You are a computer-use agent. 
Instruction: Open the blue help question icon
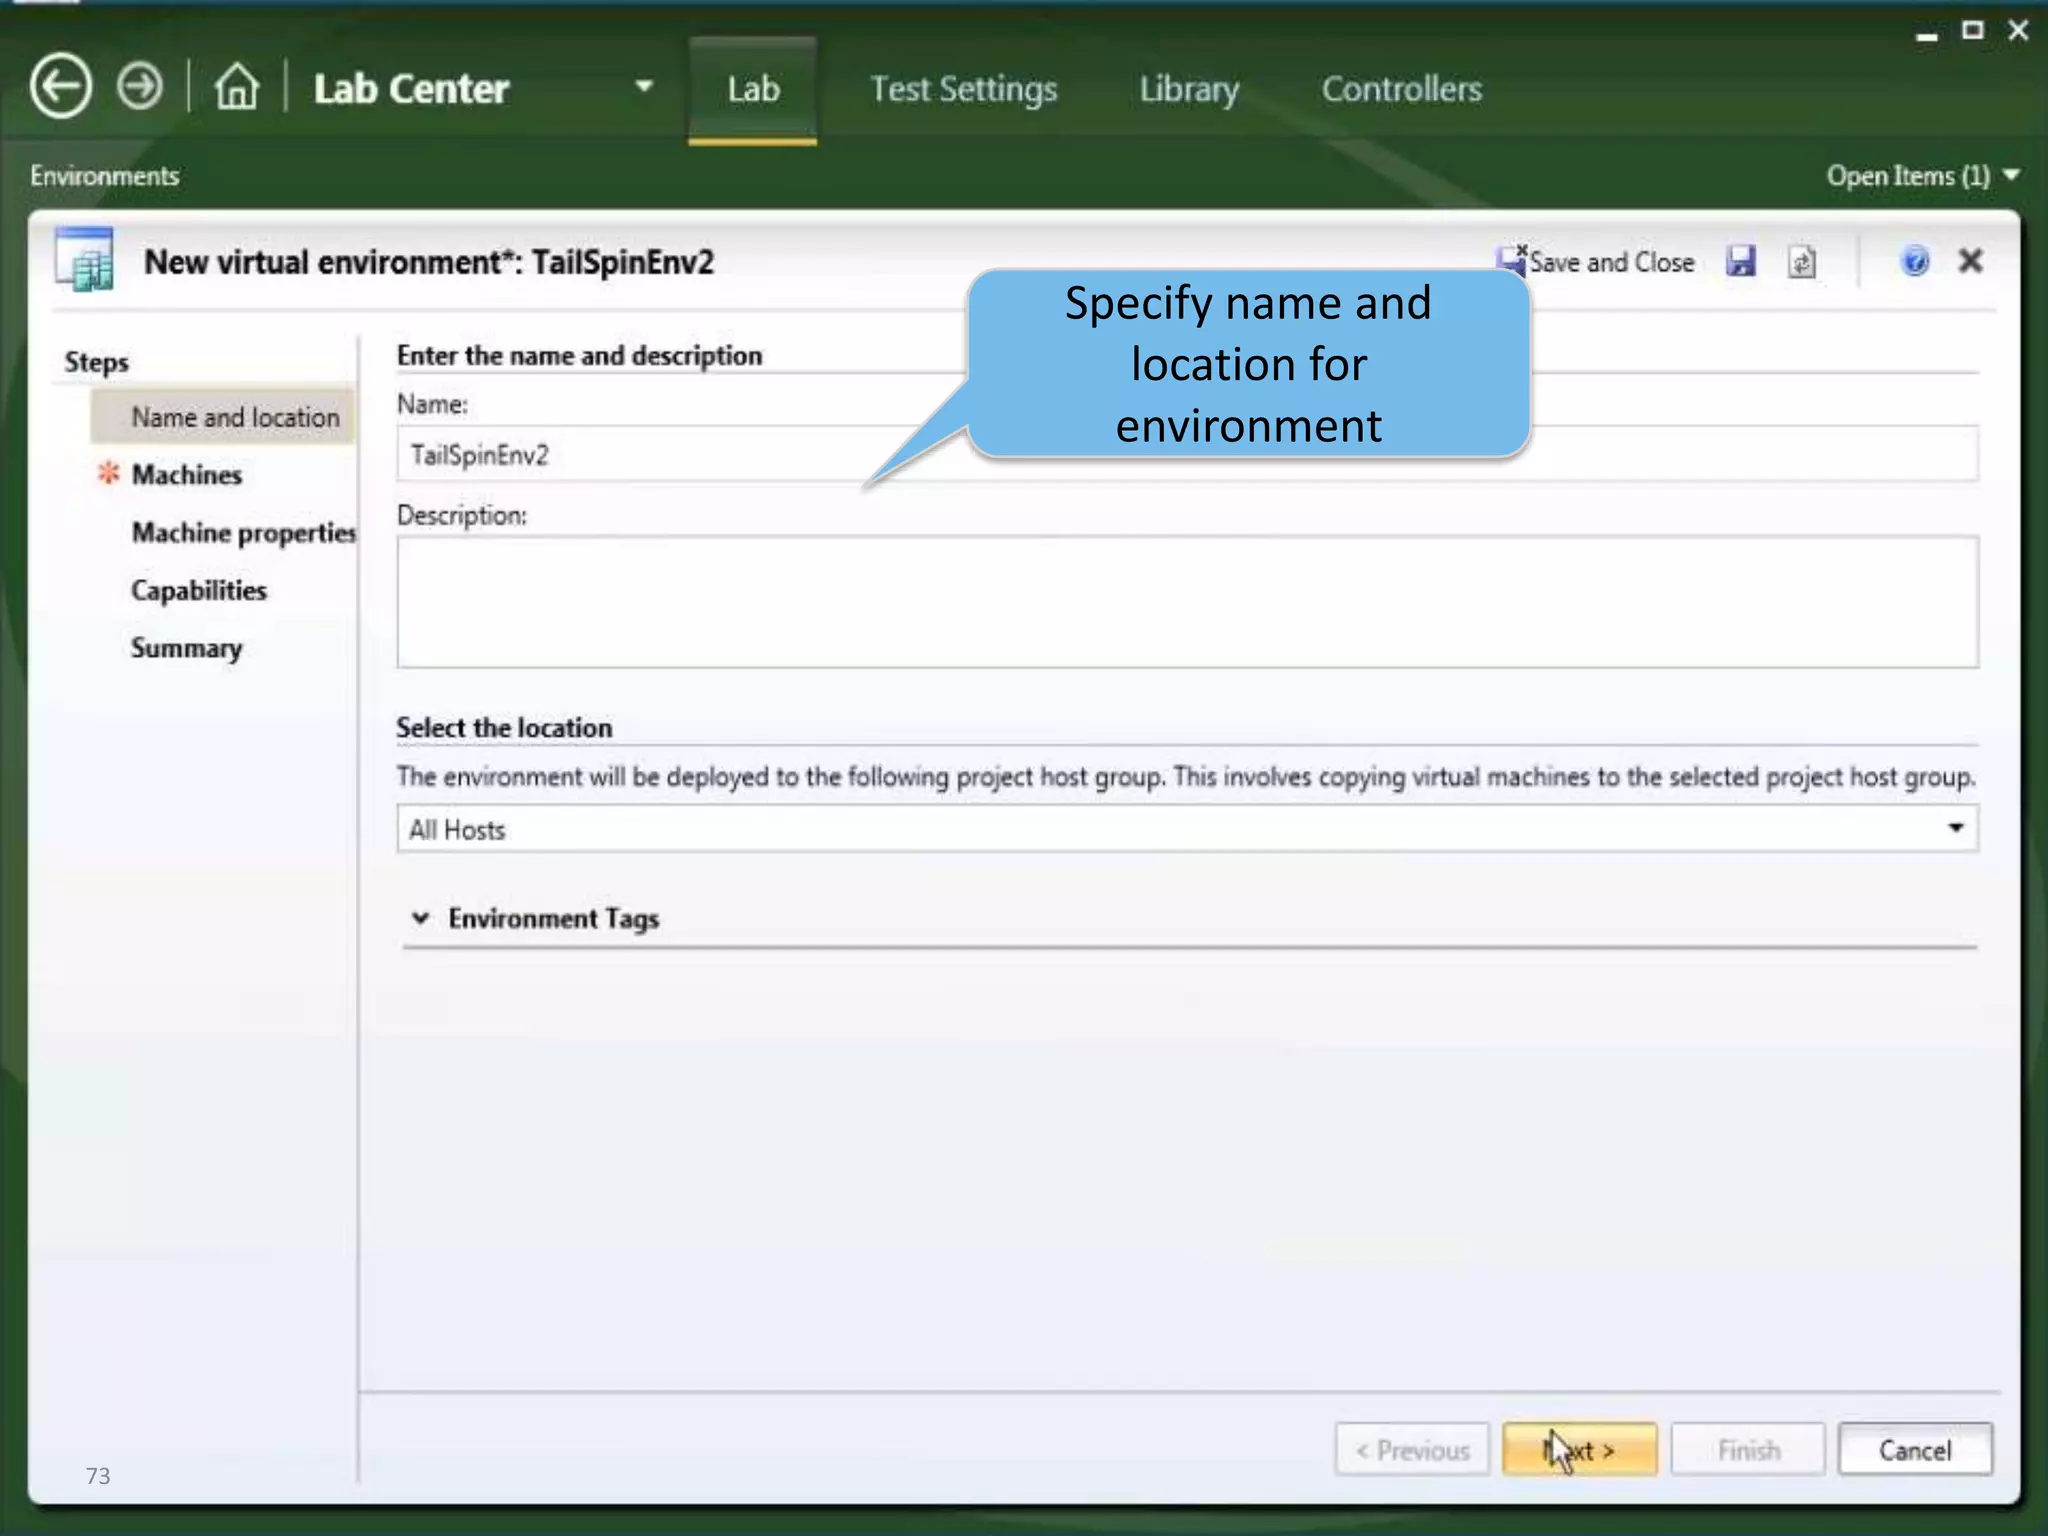(1914, 262)
